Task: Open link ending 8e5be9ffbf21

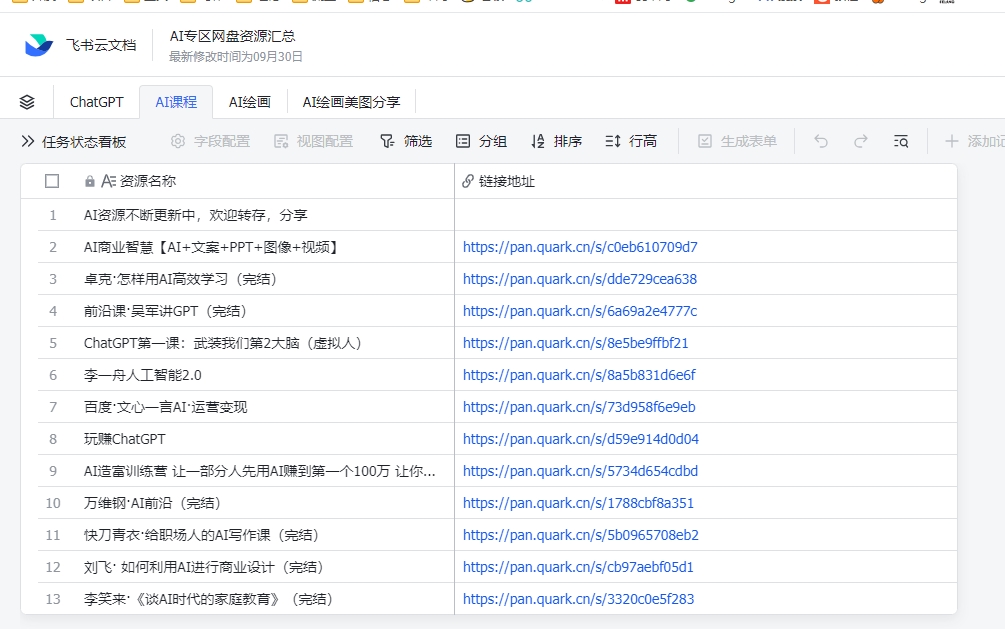Action: click(576, 343)
